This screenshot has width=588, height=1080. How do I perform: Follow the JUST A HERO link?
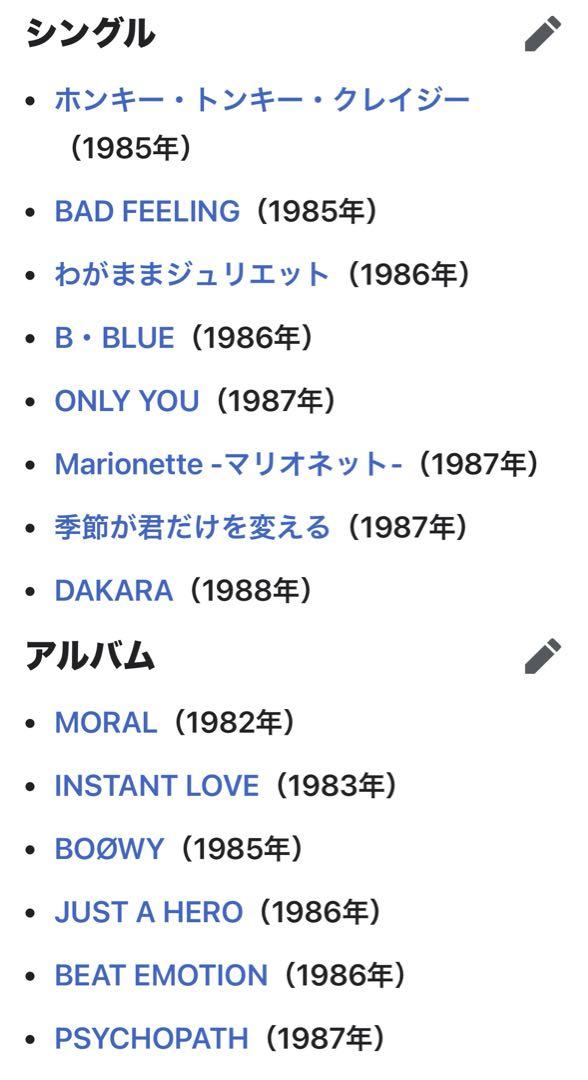[149, 912]
